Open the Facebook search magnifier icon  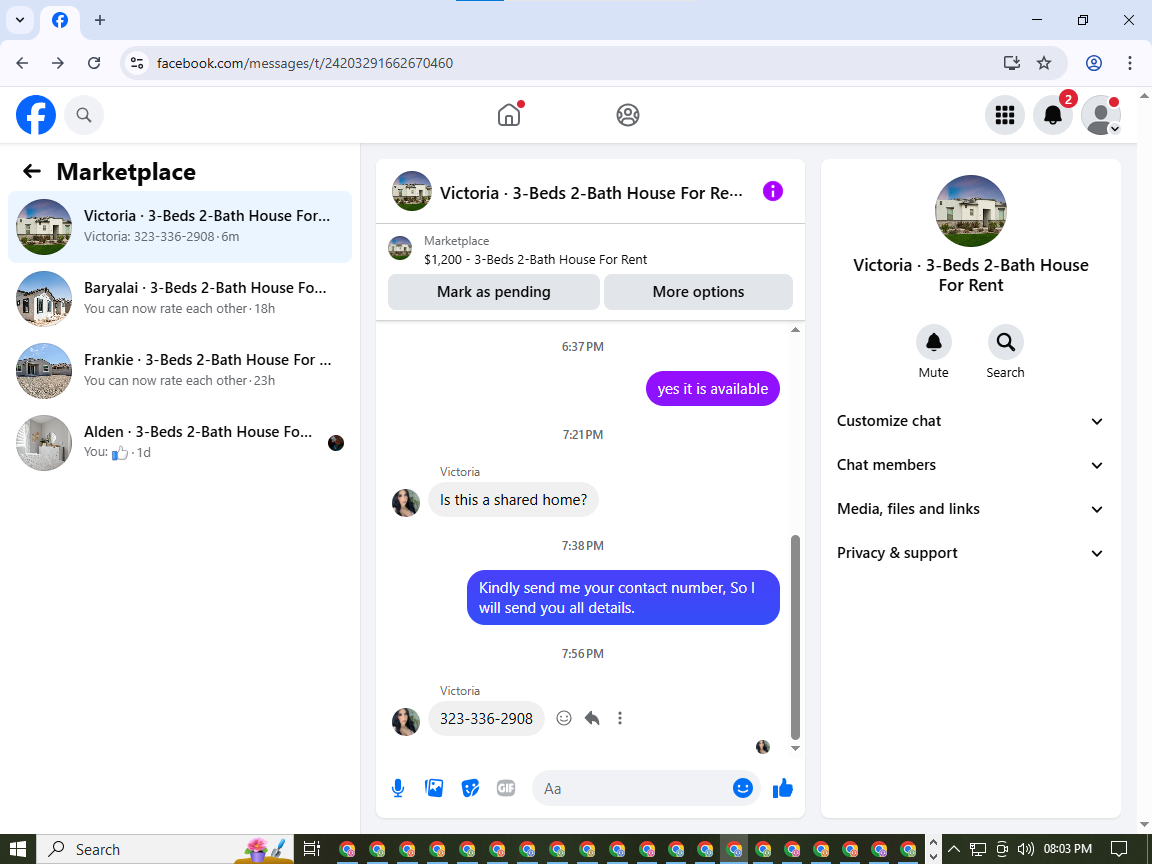tap(84, 115)
